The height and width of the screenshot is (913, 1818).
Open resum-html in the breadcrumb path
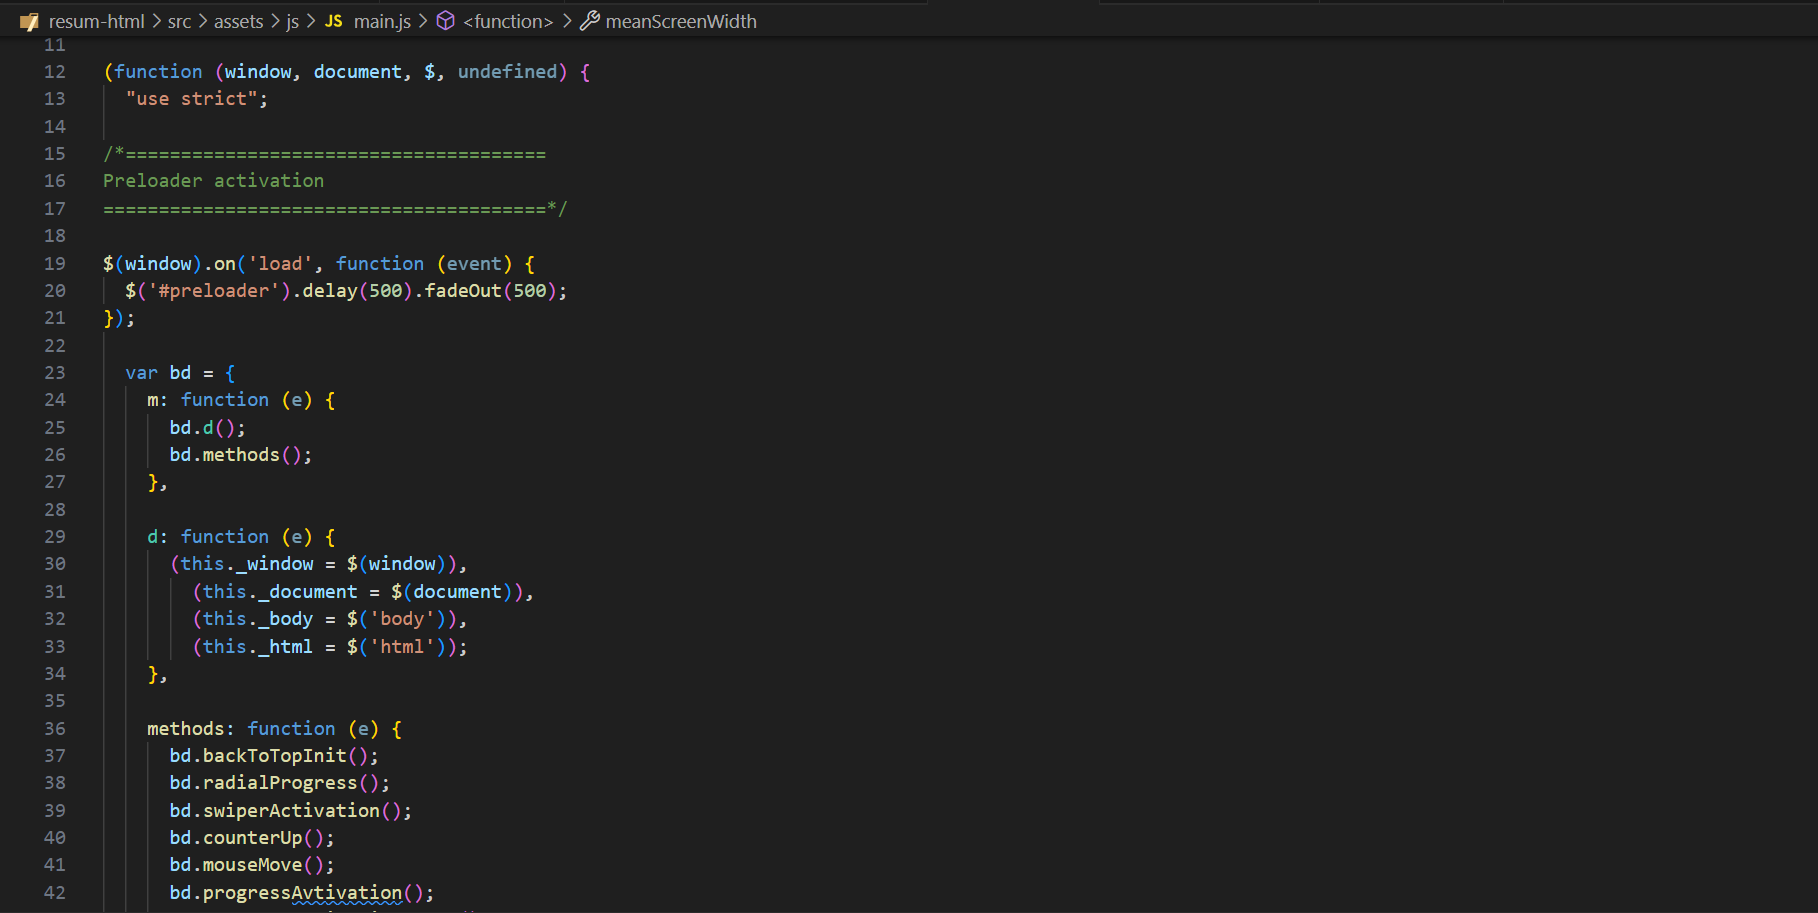click(96, 21)
